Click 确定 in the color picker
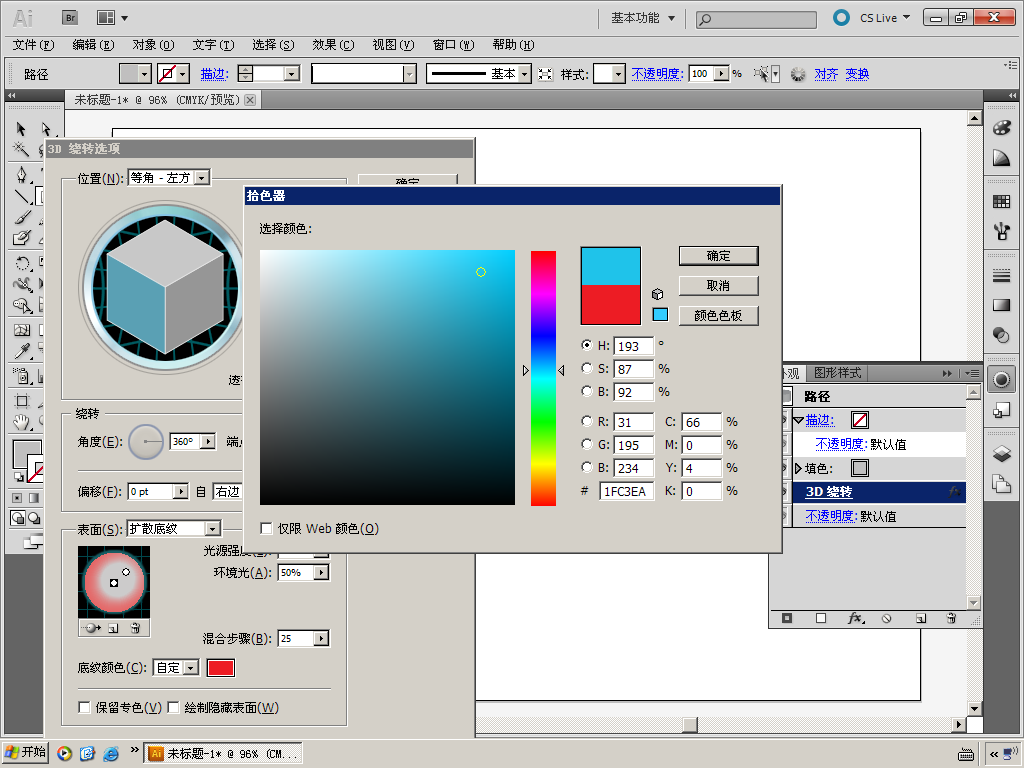The width and height of the screenshot is (1024, 768). pyautogui.click(x=718, y=256)
